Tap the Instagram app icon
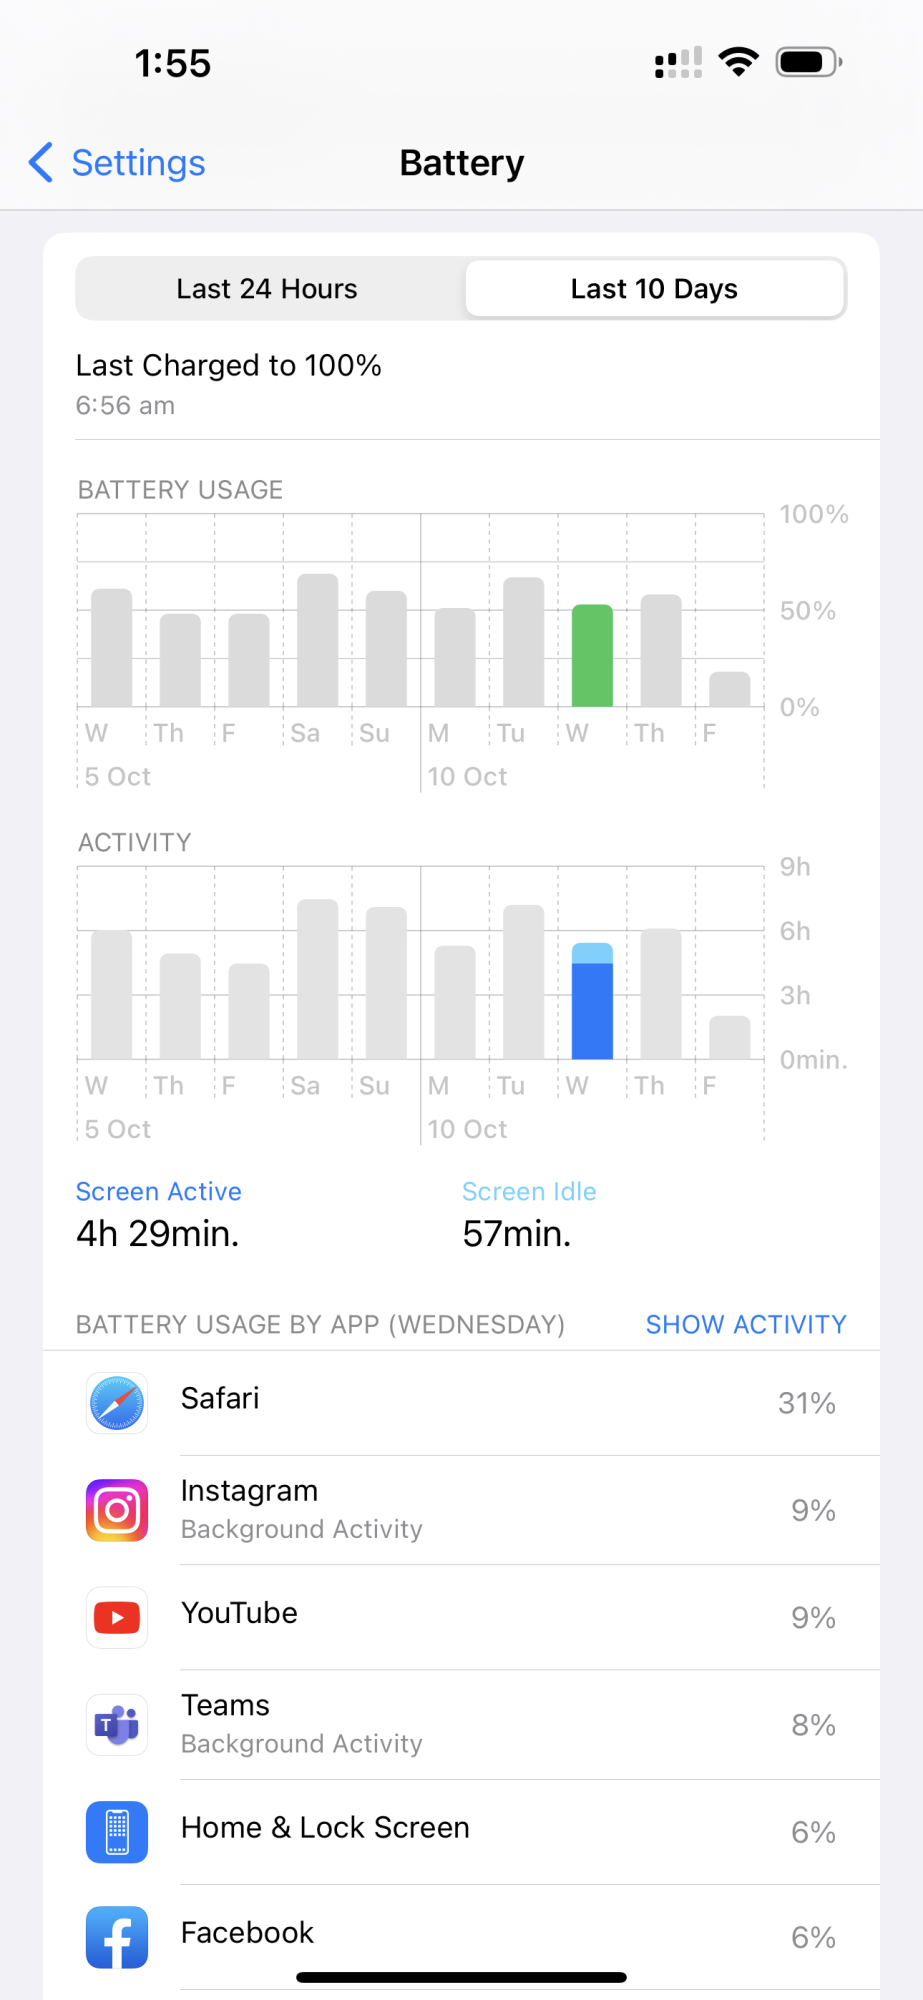This screenshot has width=923, height=2000. tap(117, 1510)
